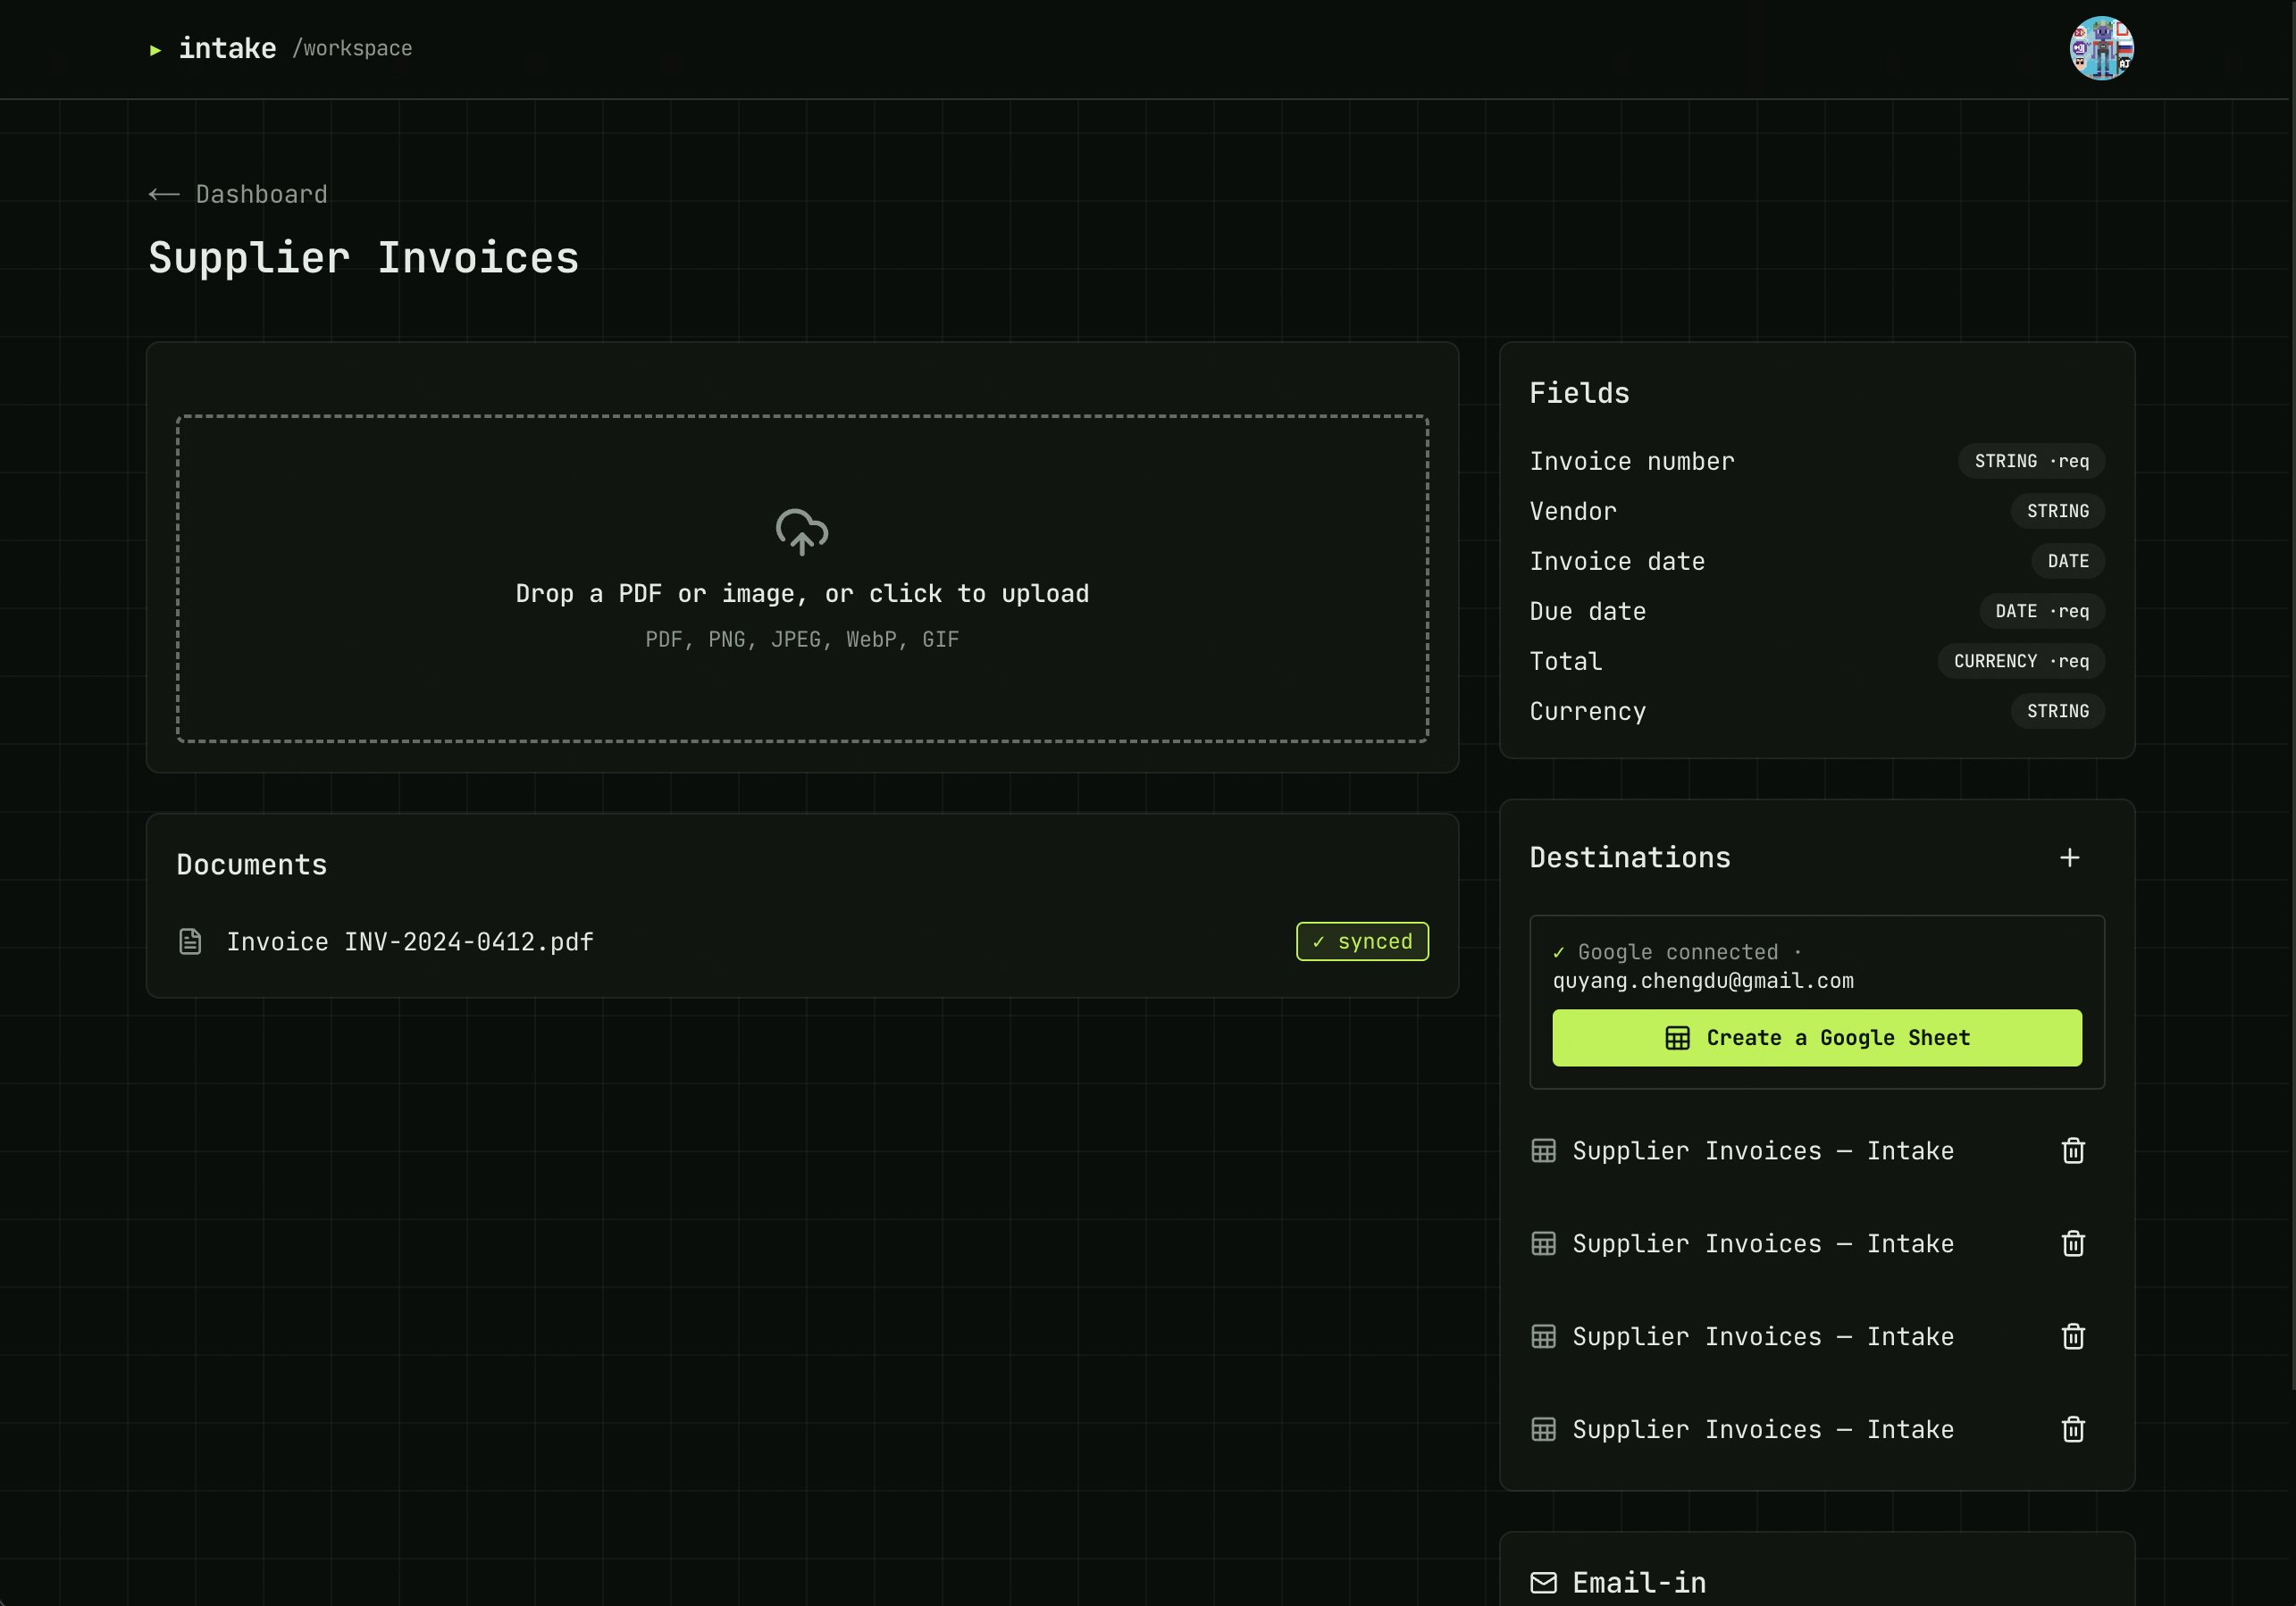This screenshot has width=2296, height=1606.
Task: Create a Google Sheet
Action: 1817,1038
